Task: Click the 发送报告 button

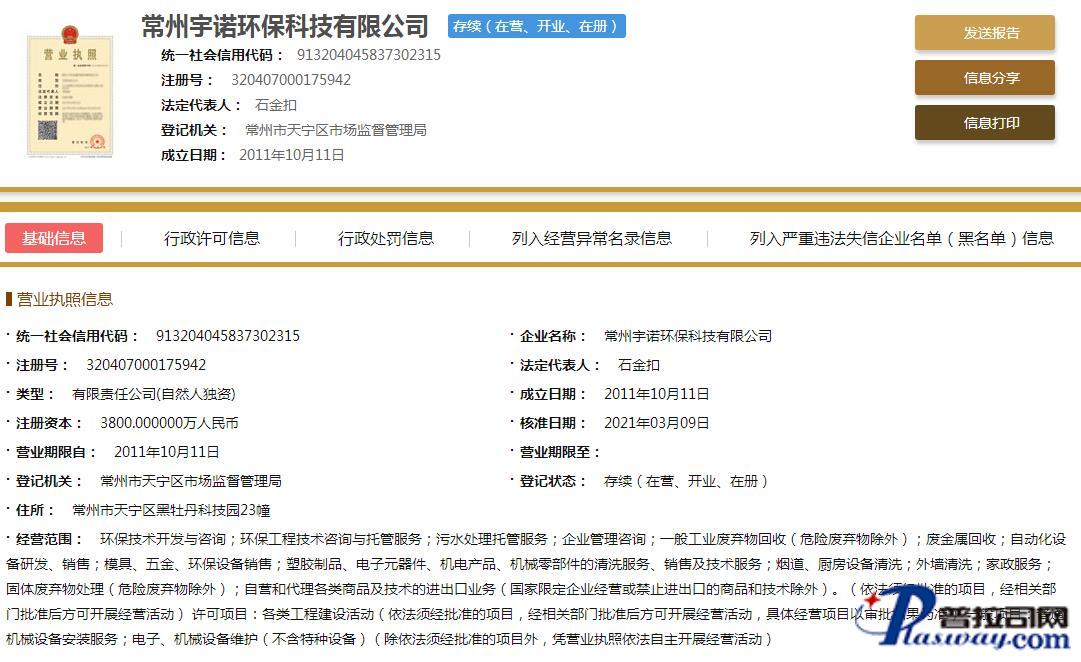Action: pyautogui.click(x=984, y=33)
